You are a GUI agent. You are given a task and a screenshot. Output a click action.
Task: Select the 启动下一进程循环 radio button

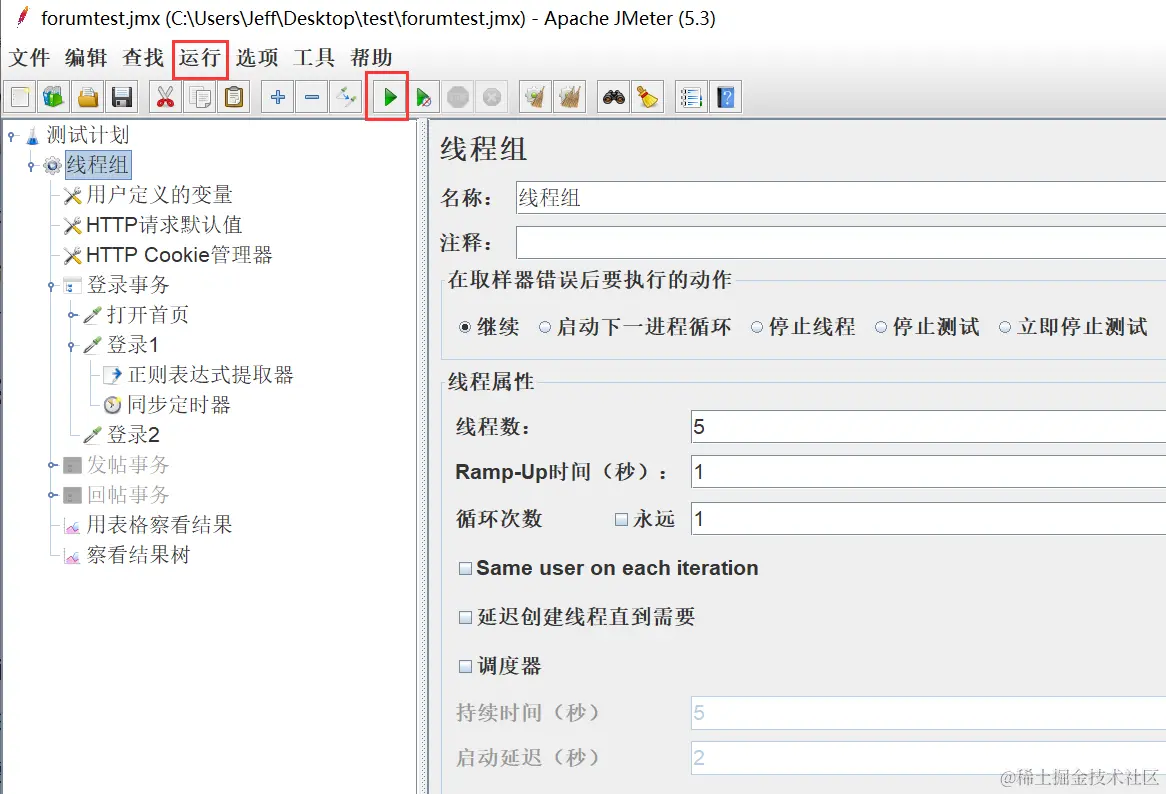545,327
